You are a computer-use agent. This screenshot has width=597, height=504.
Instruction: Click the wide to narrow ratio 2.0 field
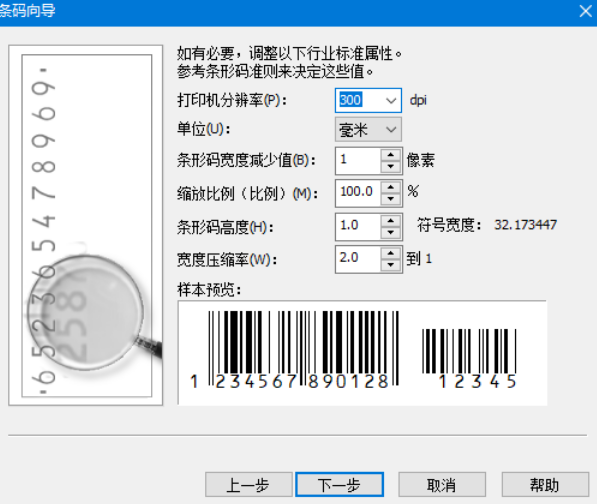(x=358, y=259)
